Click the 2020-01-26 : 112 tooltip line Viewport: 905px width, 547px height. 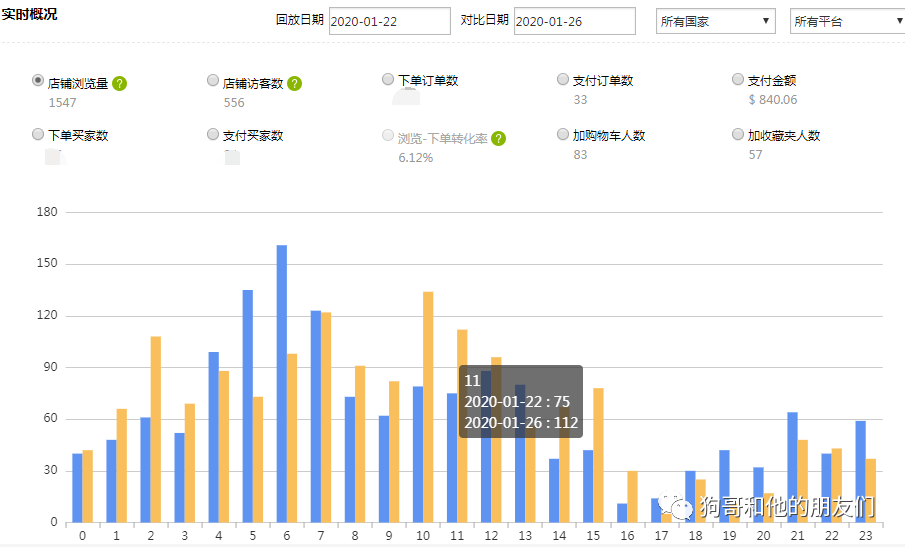[x=521, y=422]
